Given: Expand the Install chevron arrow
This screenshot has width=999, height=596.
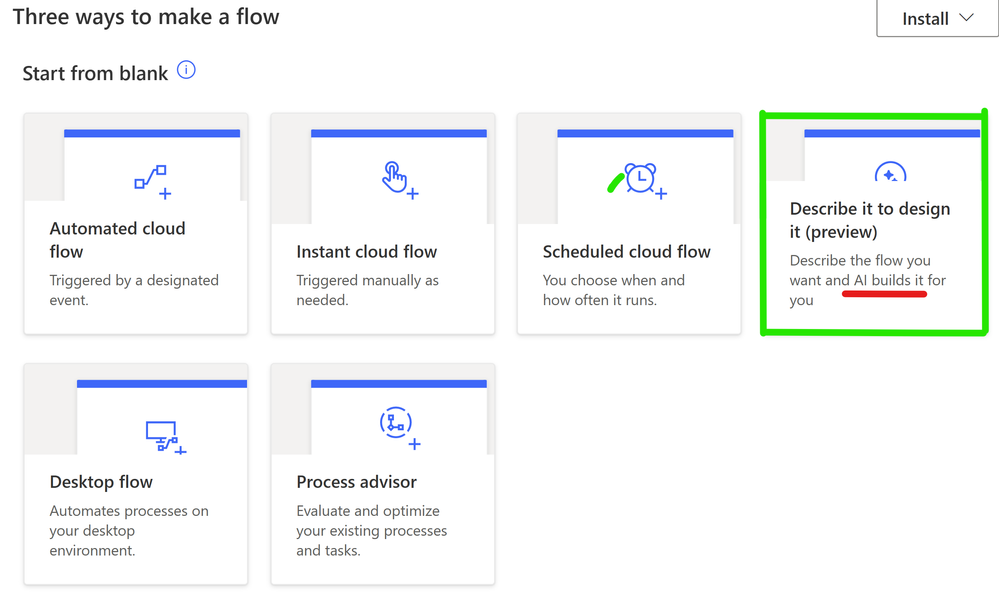Looking at the screenshot, I should coord(967,18).
